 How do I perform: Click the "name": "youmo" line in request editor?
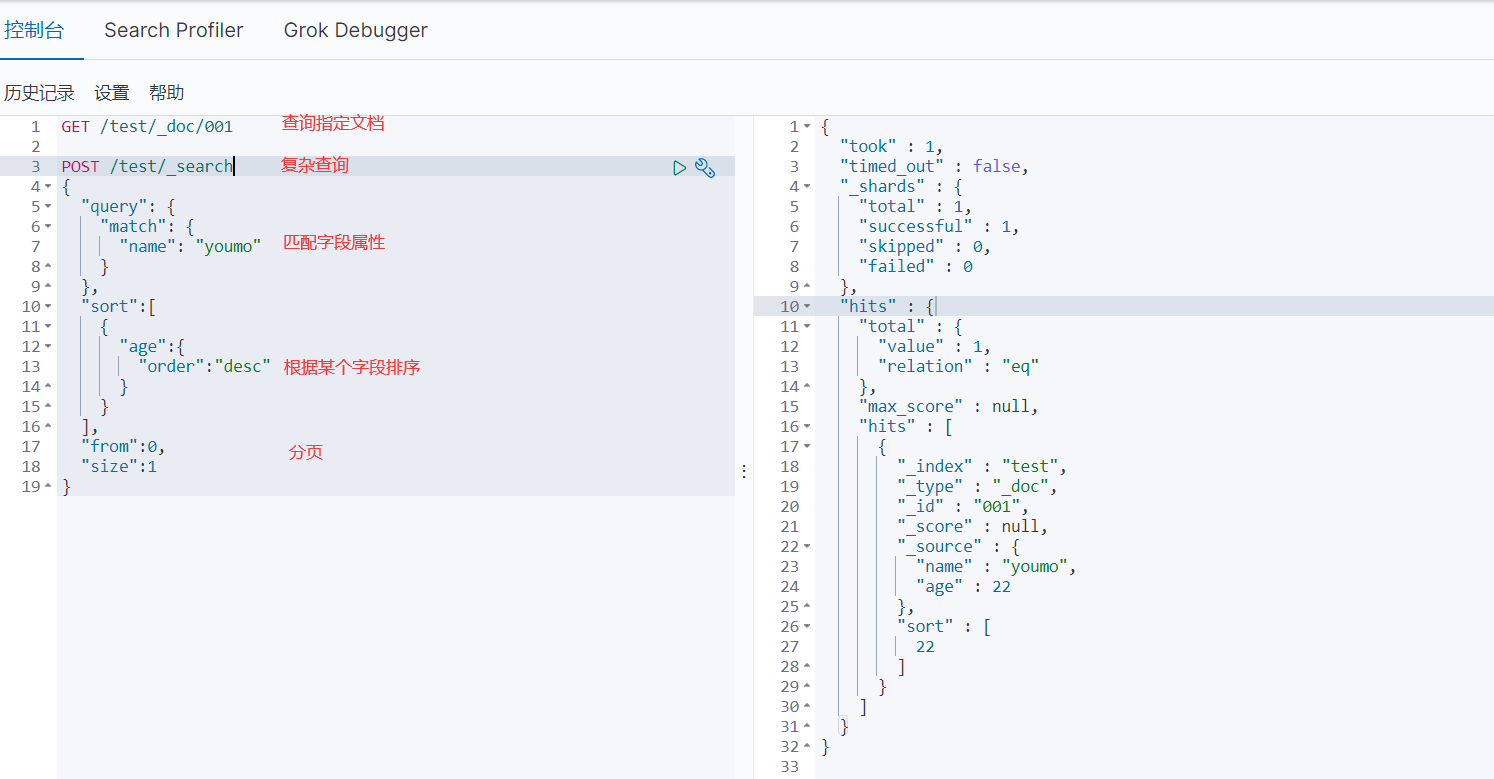click(190, 247)
